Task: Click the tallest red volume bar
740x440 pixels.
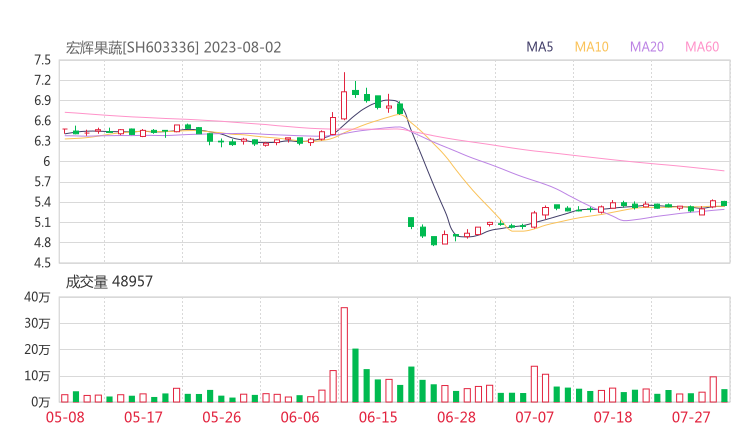Action: coord(344,354)
